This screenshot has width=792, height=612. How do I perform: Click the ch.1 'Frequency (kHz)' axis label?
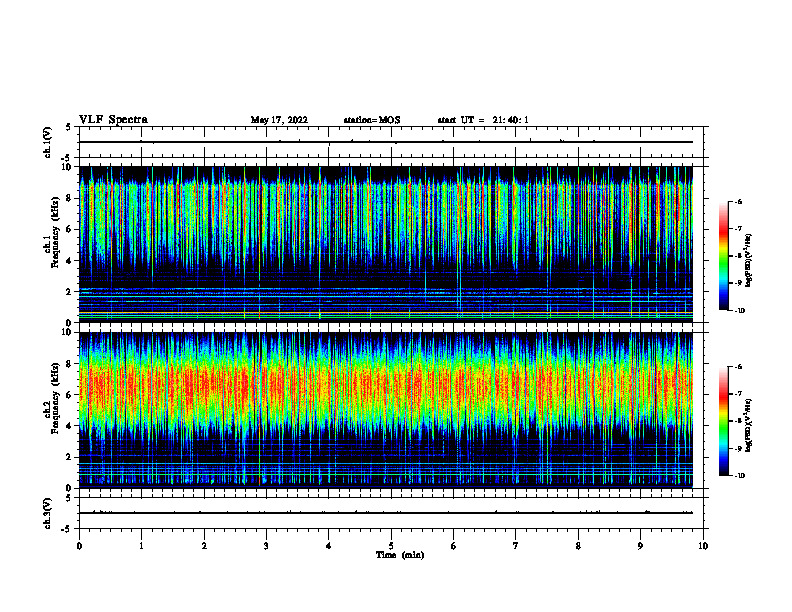click(x=55, y=233)
